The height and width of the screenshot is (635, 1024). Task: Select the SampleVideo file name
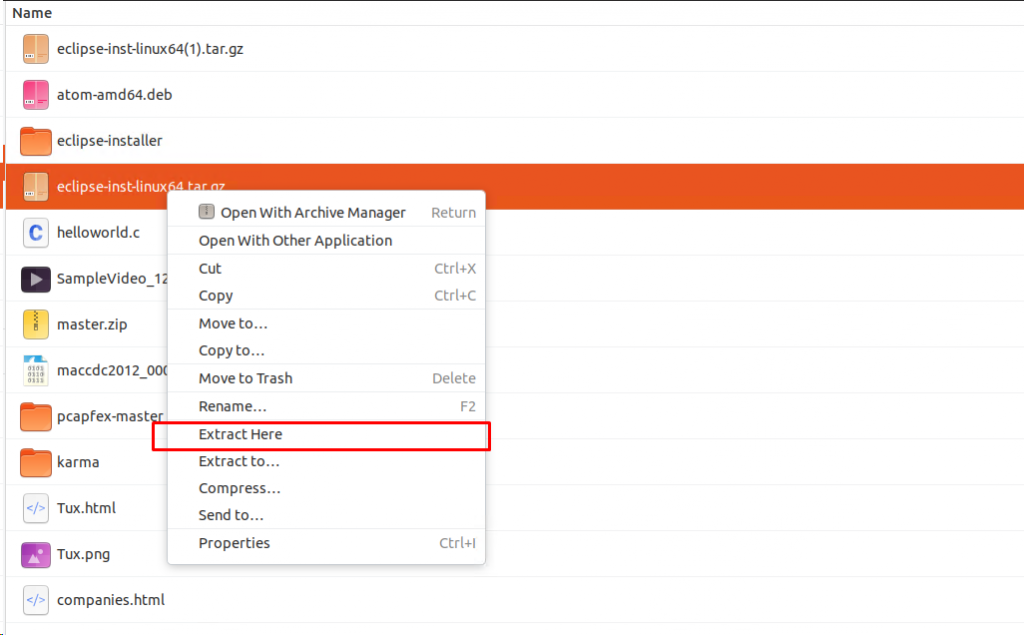point(112,279)
